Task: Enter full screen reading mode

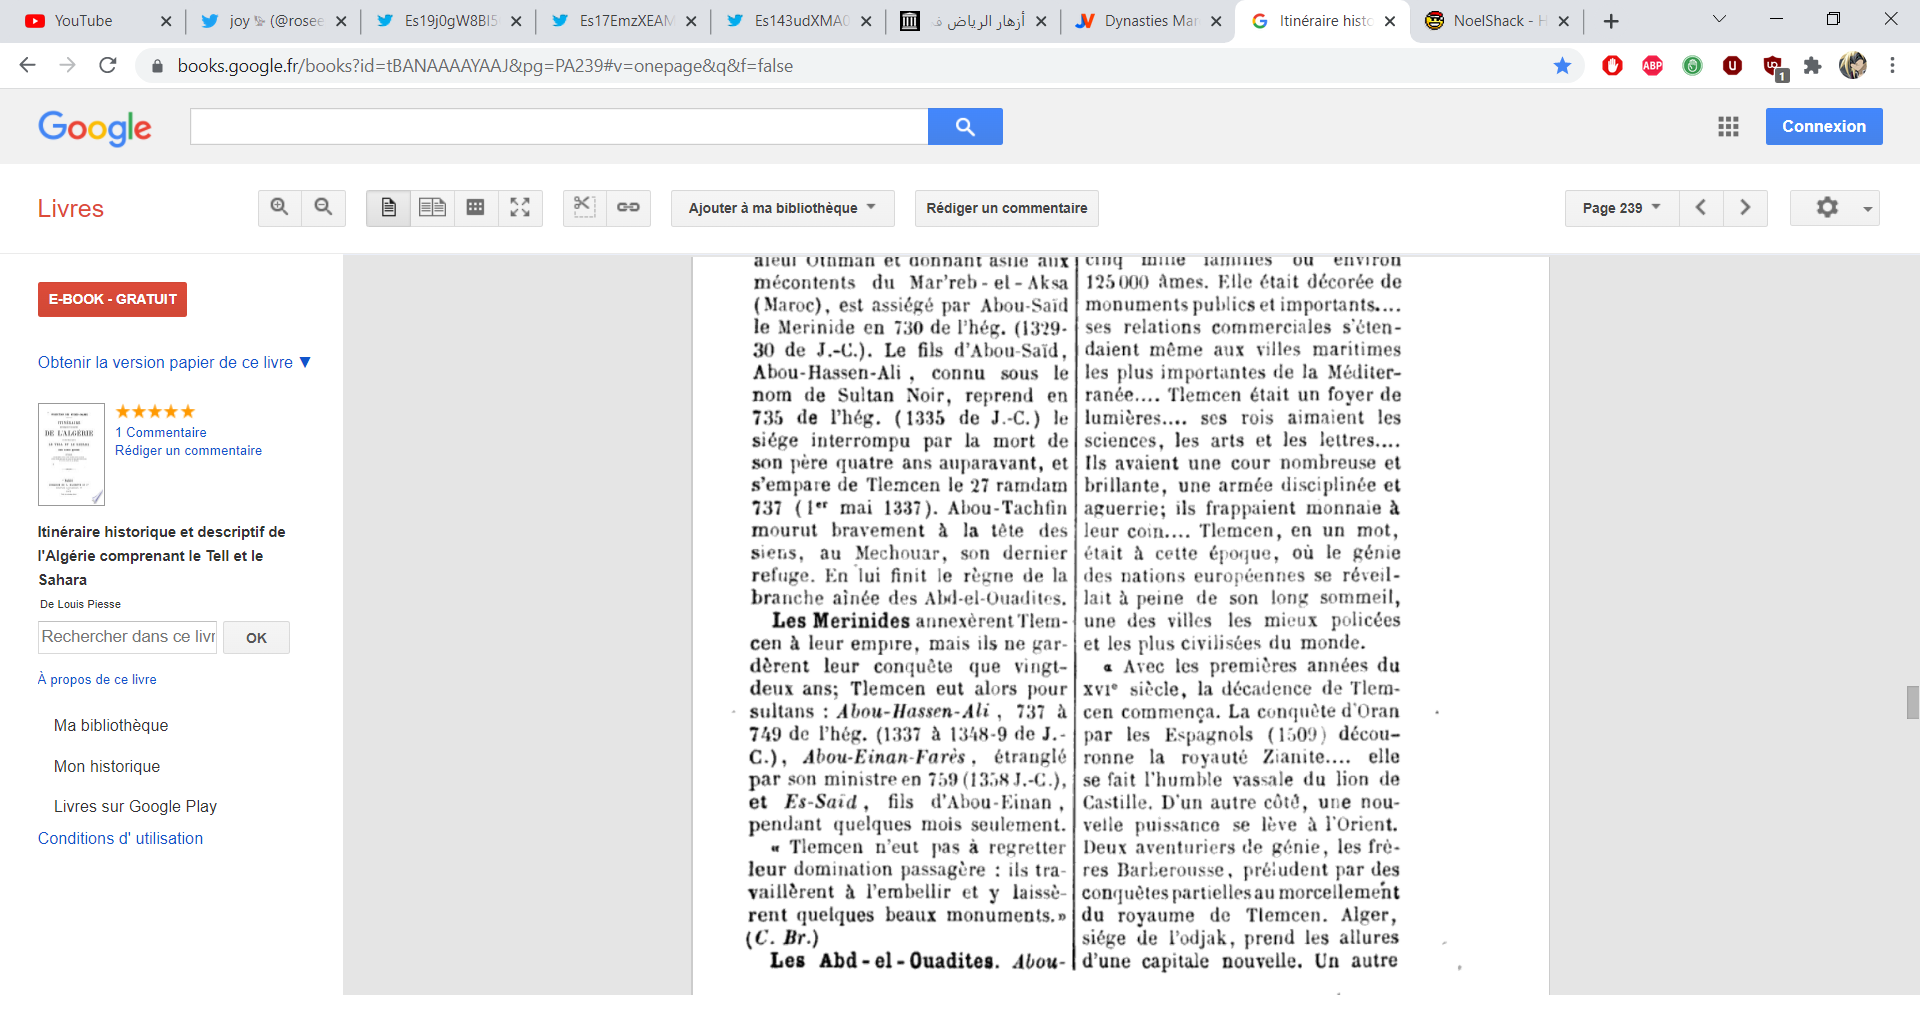Action: 520,208
